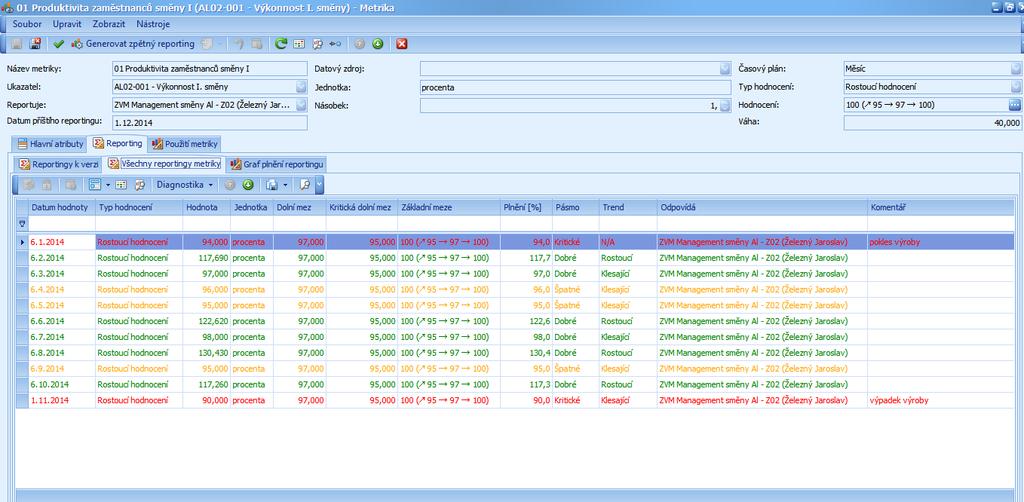Click the link arrow icon beside the top find icon

click(335, 44)
